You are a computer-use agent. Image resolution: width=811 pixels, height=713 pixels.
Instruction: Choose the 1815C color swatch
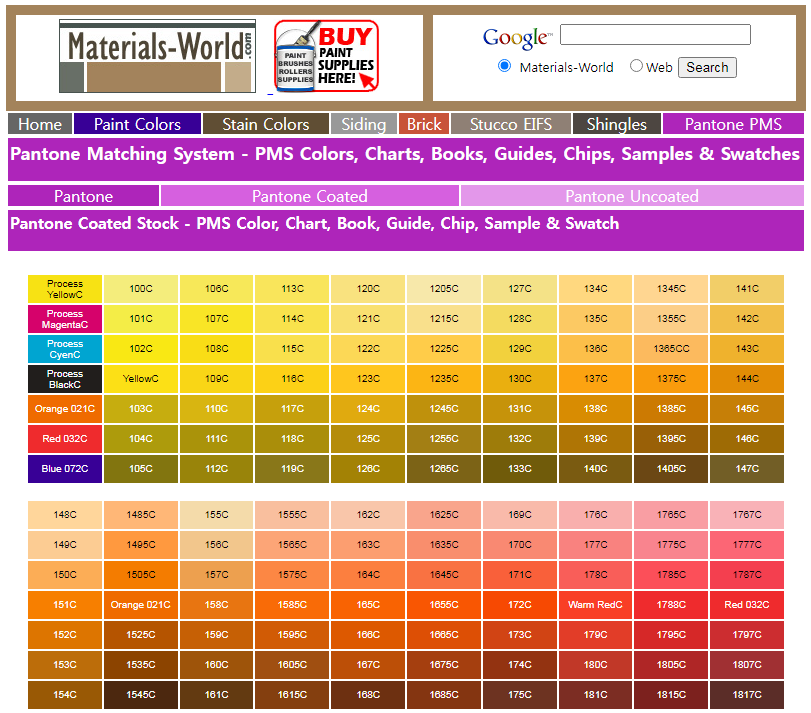(x=671, y=695)
